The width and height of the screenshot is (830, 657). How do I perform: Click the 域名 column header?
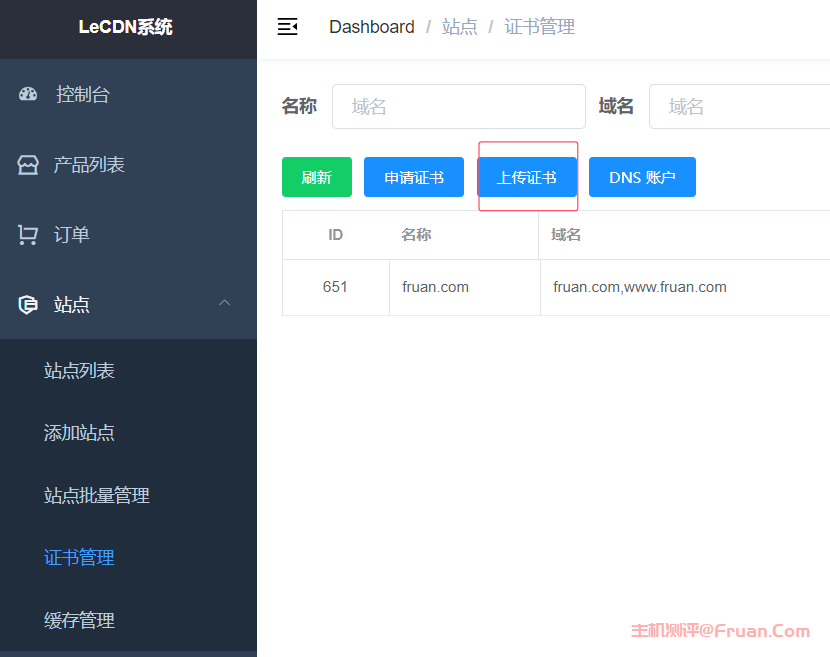click(684, 235)
